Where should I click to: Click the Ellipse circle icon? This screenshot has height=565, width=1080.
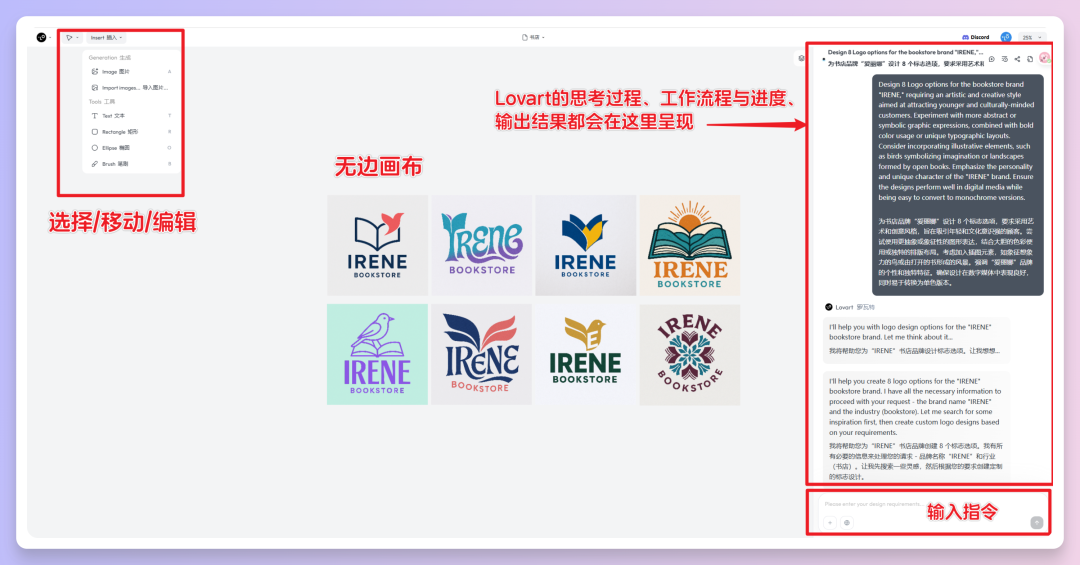[94, 147]
